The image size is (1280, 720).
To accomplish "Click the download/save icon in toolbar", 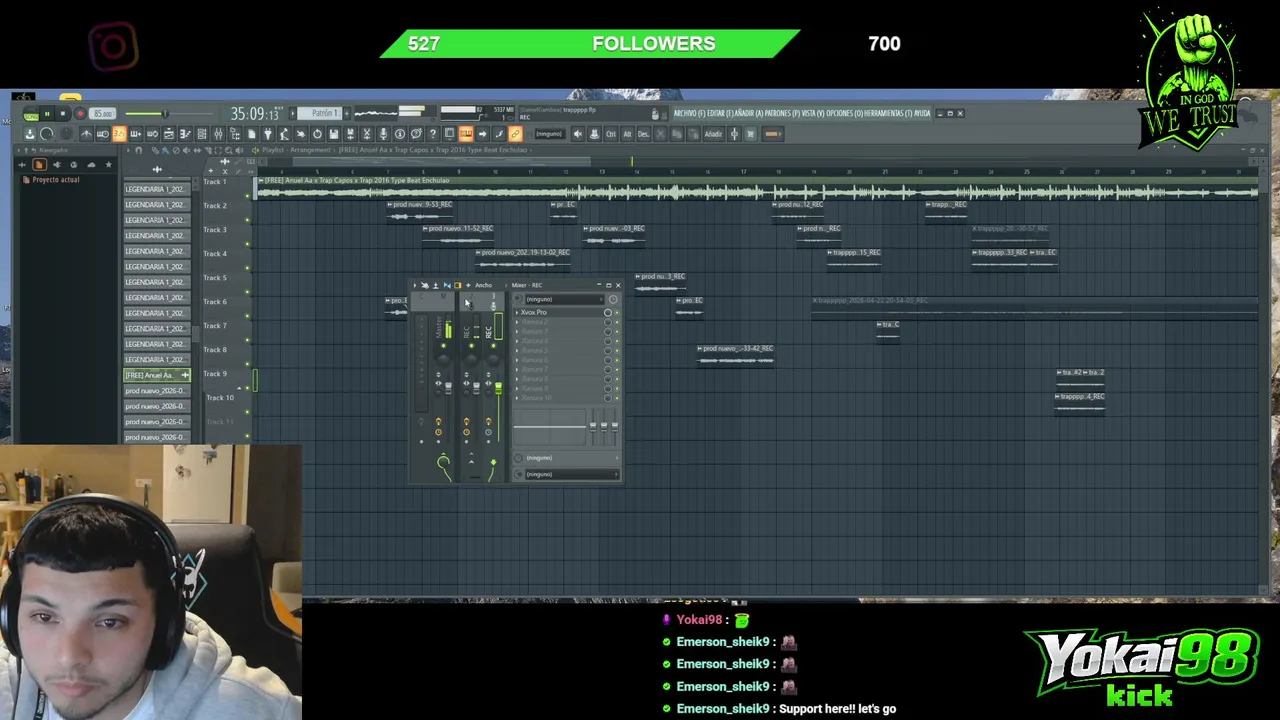I will coord(30,134).
